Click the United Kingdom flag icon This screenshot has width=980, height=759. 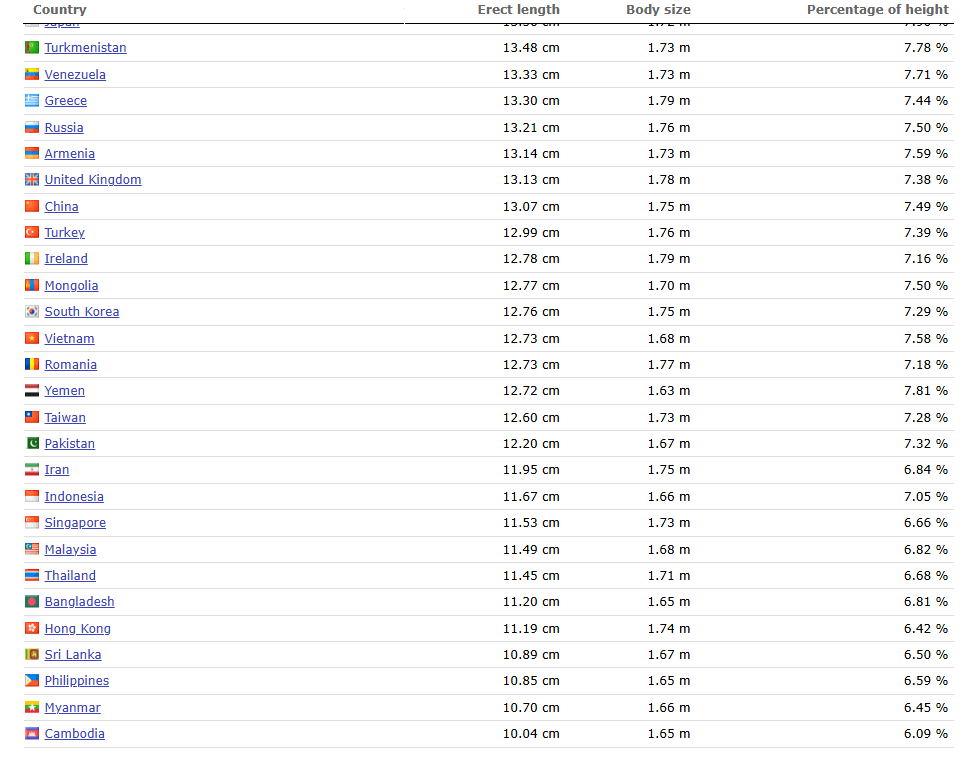32,180
